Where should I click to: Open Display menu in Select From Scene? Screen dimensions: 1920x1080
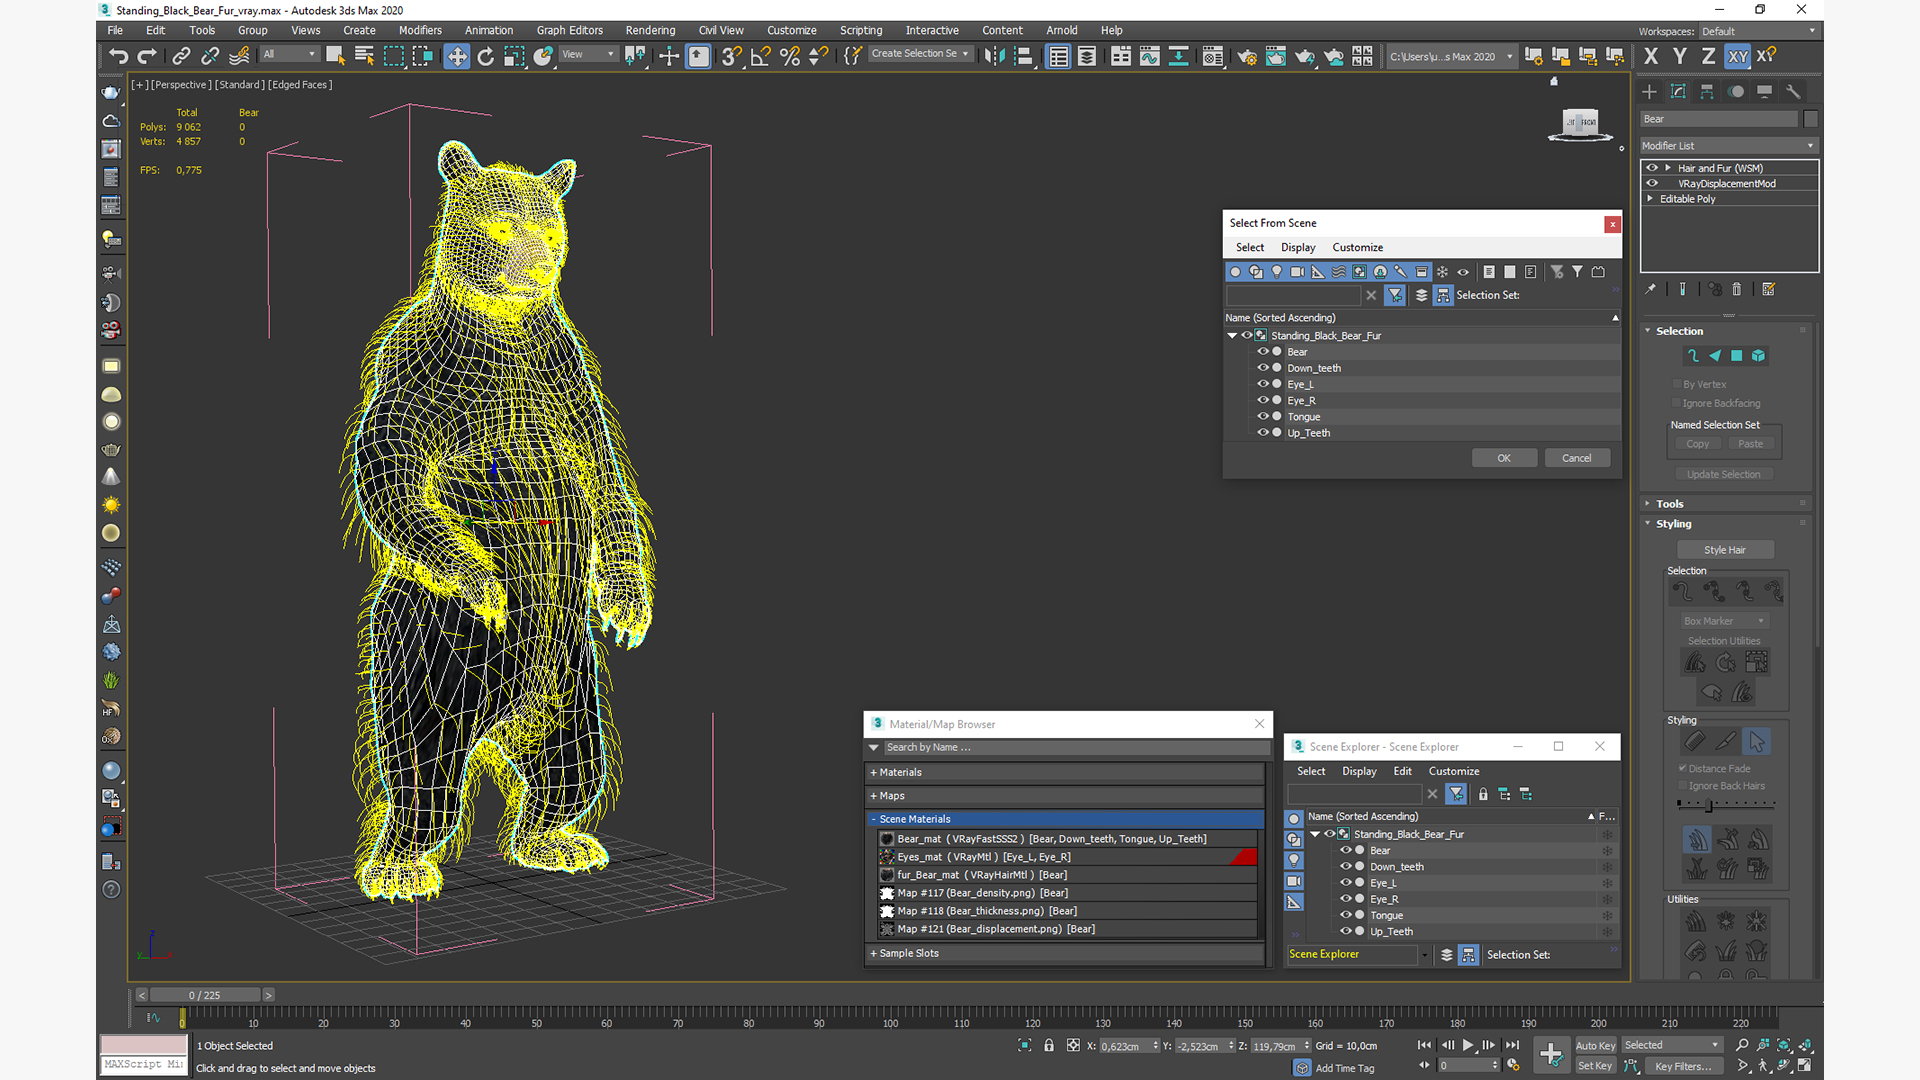1298,247
